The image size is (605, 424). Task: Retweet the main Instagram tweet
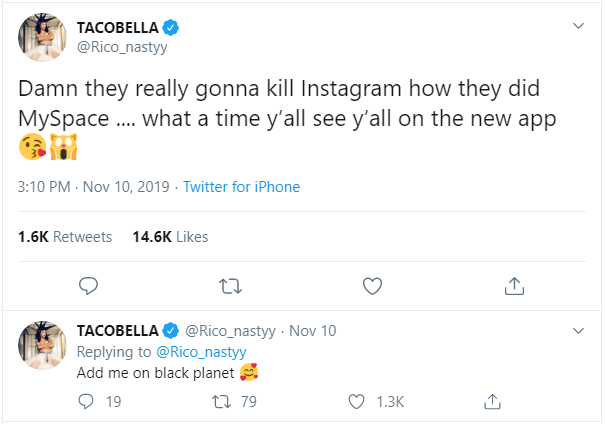(230, 287)
